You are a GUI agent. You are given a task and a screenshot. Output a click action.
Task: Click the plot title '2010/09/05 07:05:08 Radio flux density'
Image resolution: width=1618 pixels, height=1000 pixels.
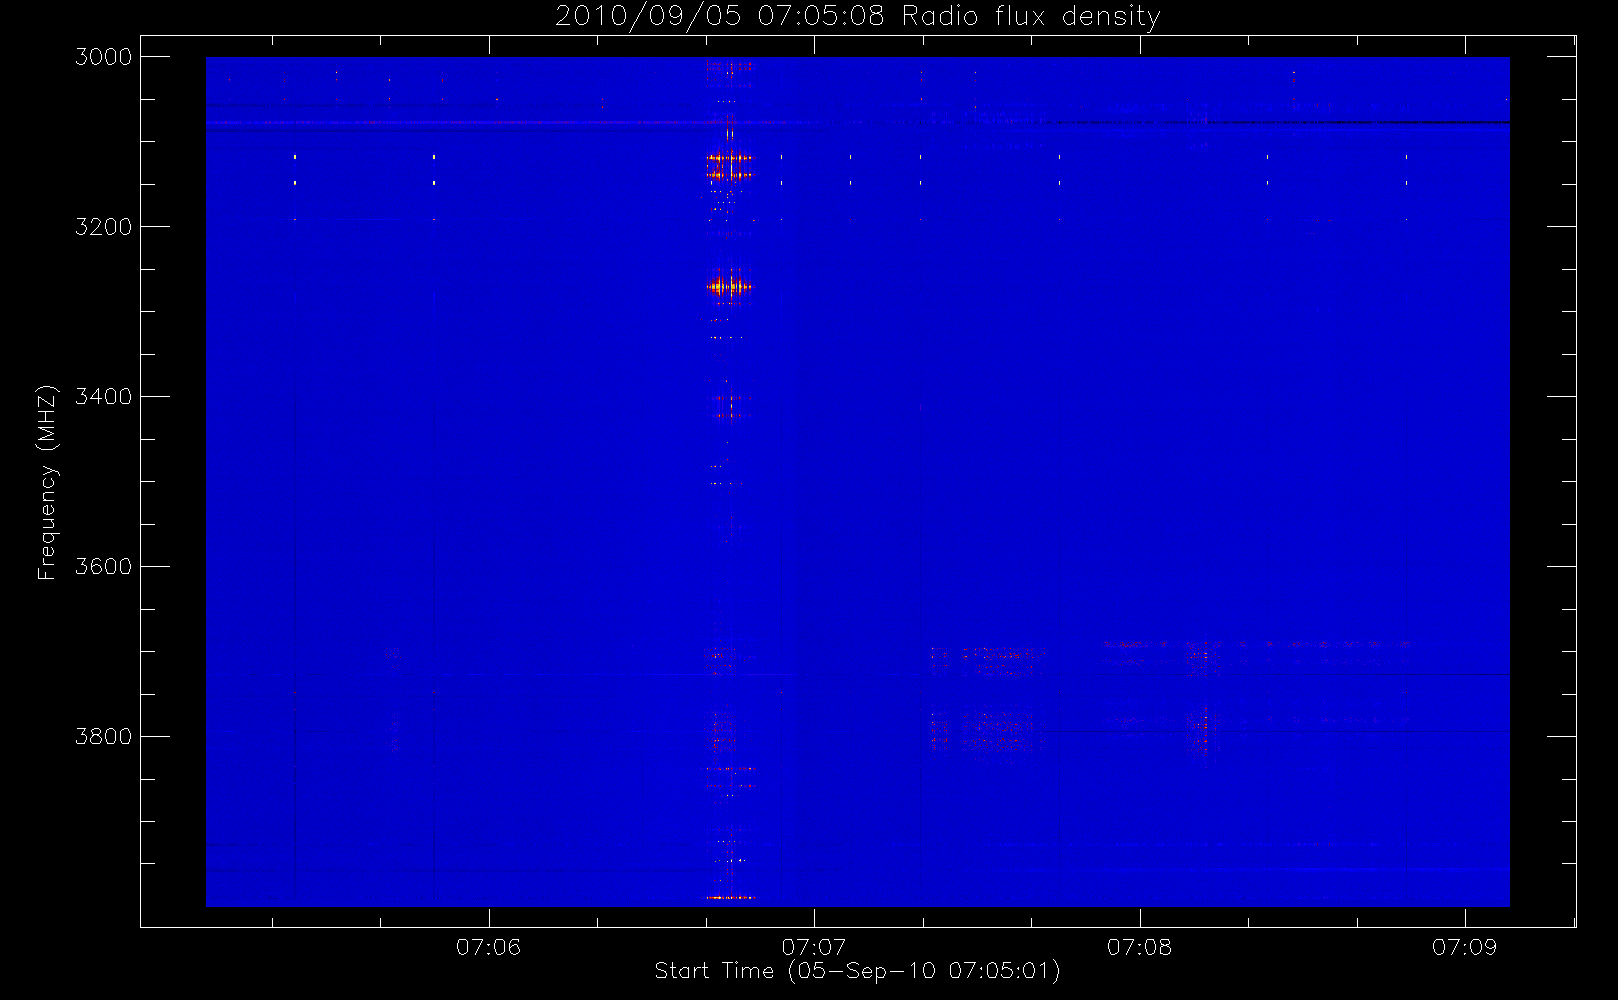click(x=857, y=17)
